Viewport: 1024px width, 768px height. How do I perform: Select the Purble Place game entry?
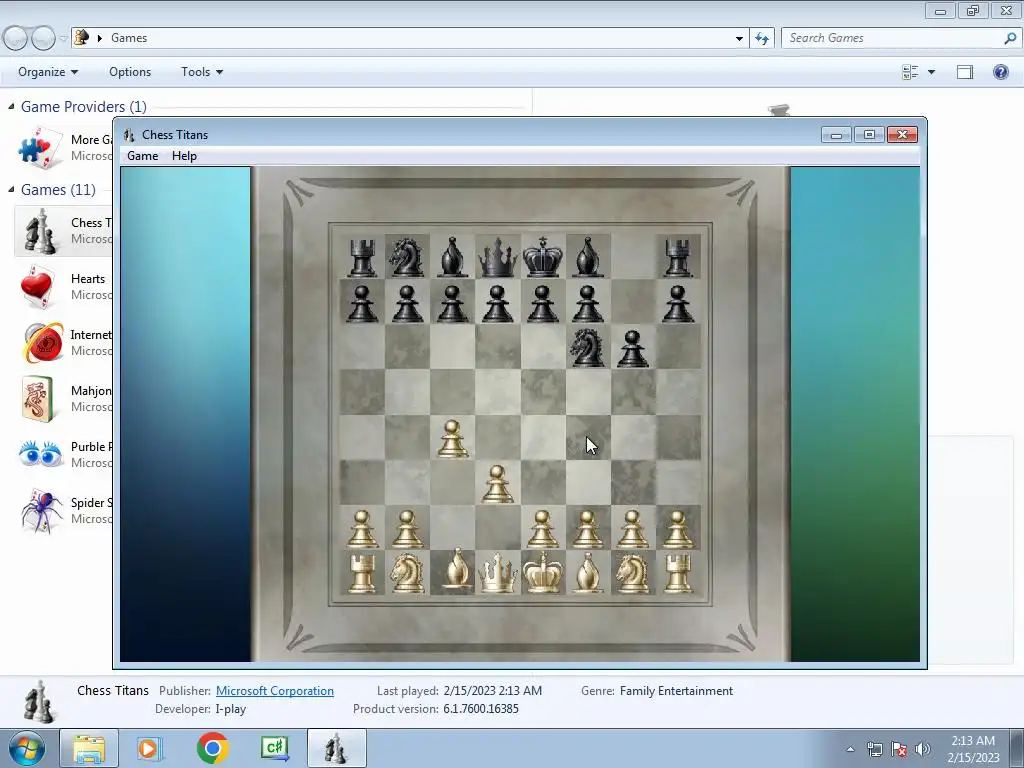tap(63, 455)
